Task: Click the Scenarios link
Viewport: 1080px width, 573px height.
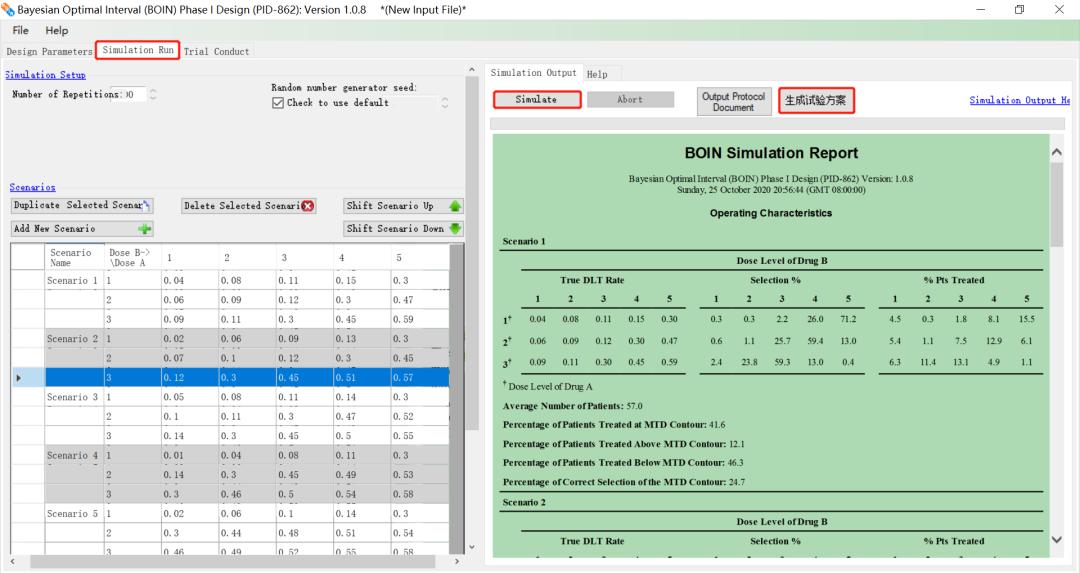Action: coord(32,187)
